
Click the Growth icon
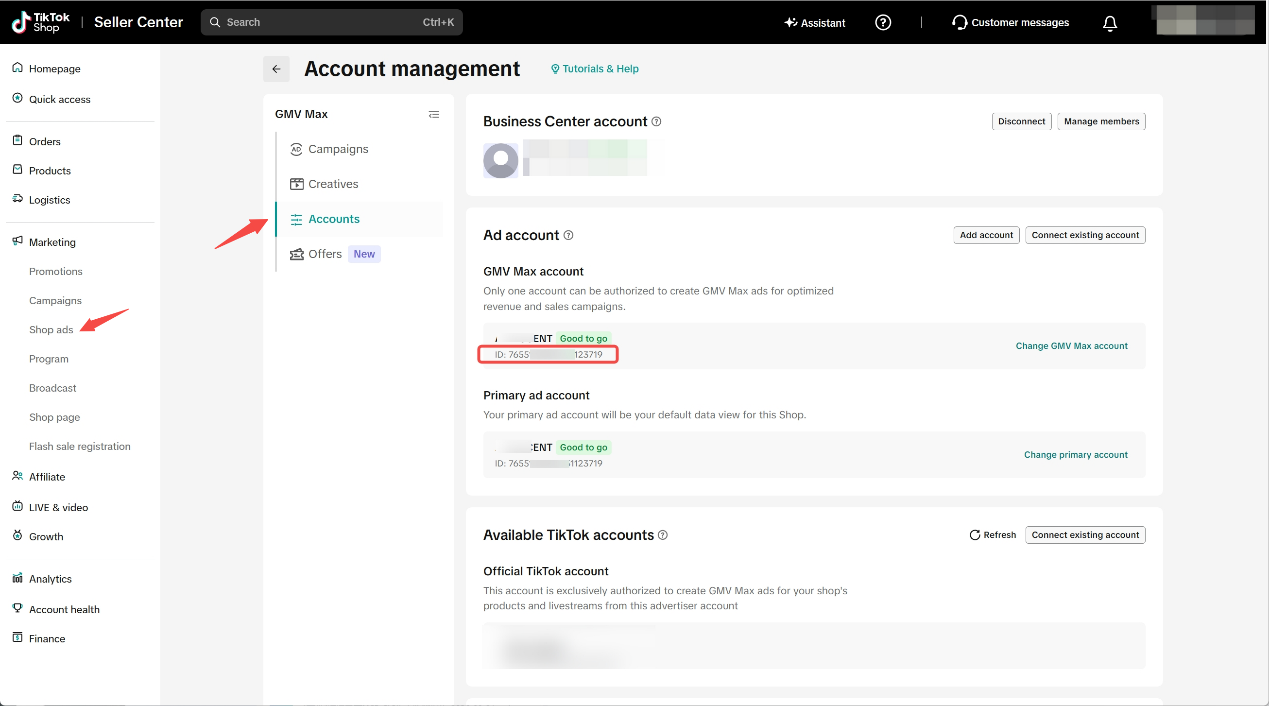coord(18,536)
